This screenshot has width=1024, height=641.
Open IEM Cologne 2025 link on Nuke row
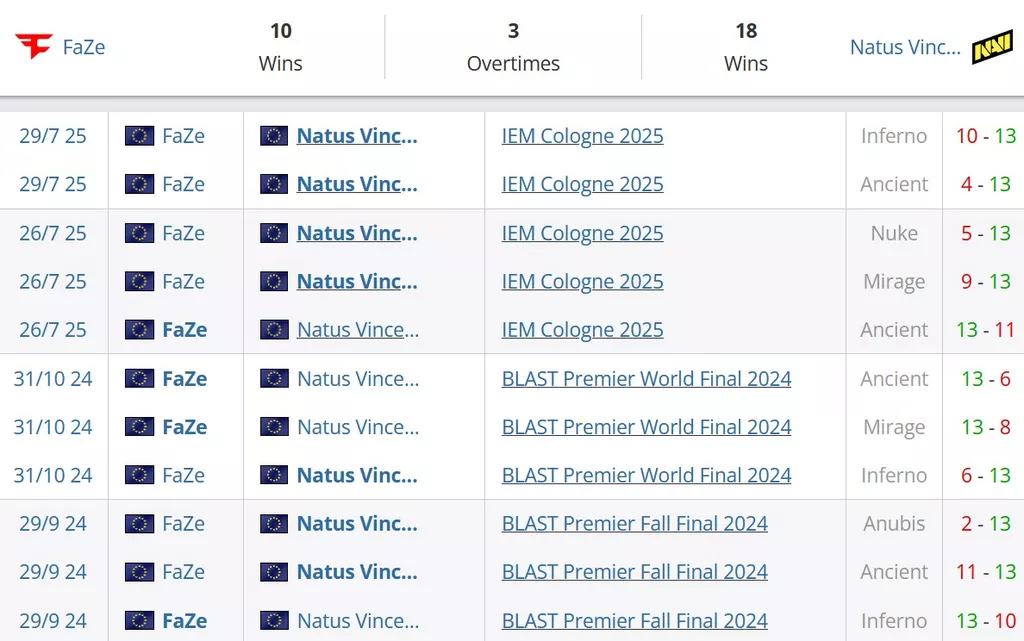[x=583, y=233]
